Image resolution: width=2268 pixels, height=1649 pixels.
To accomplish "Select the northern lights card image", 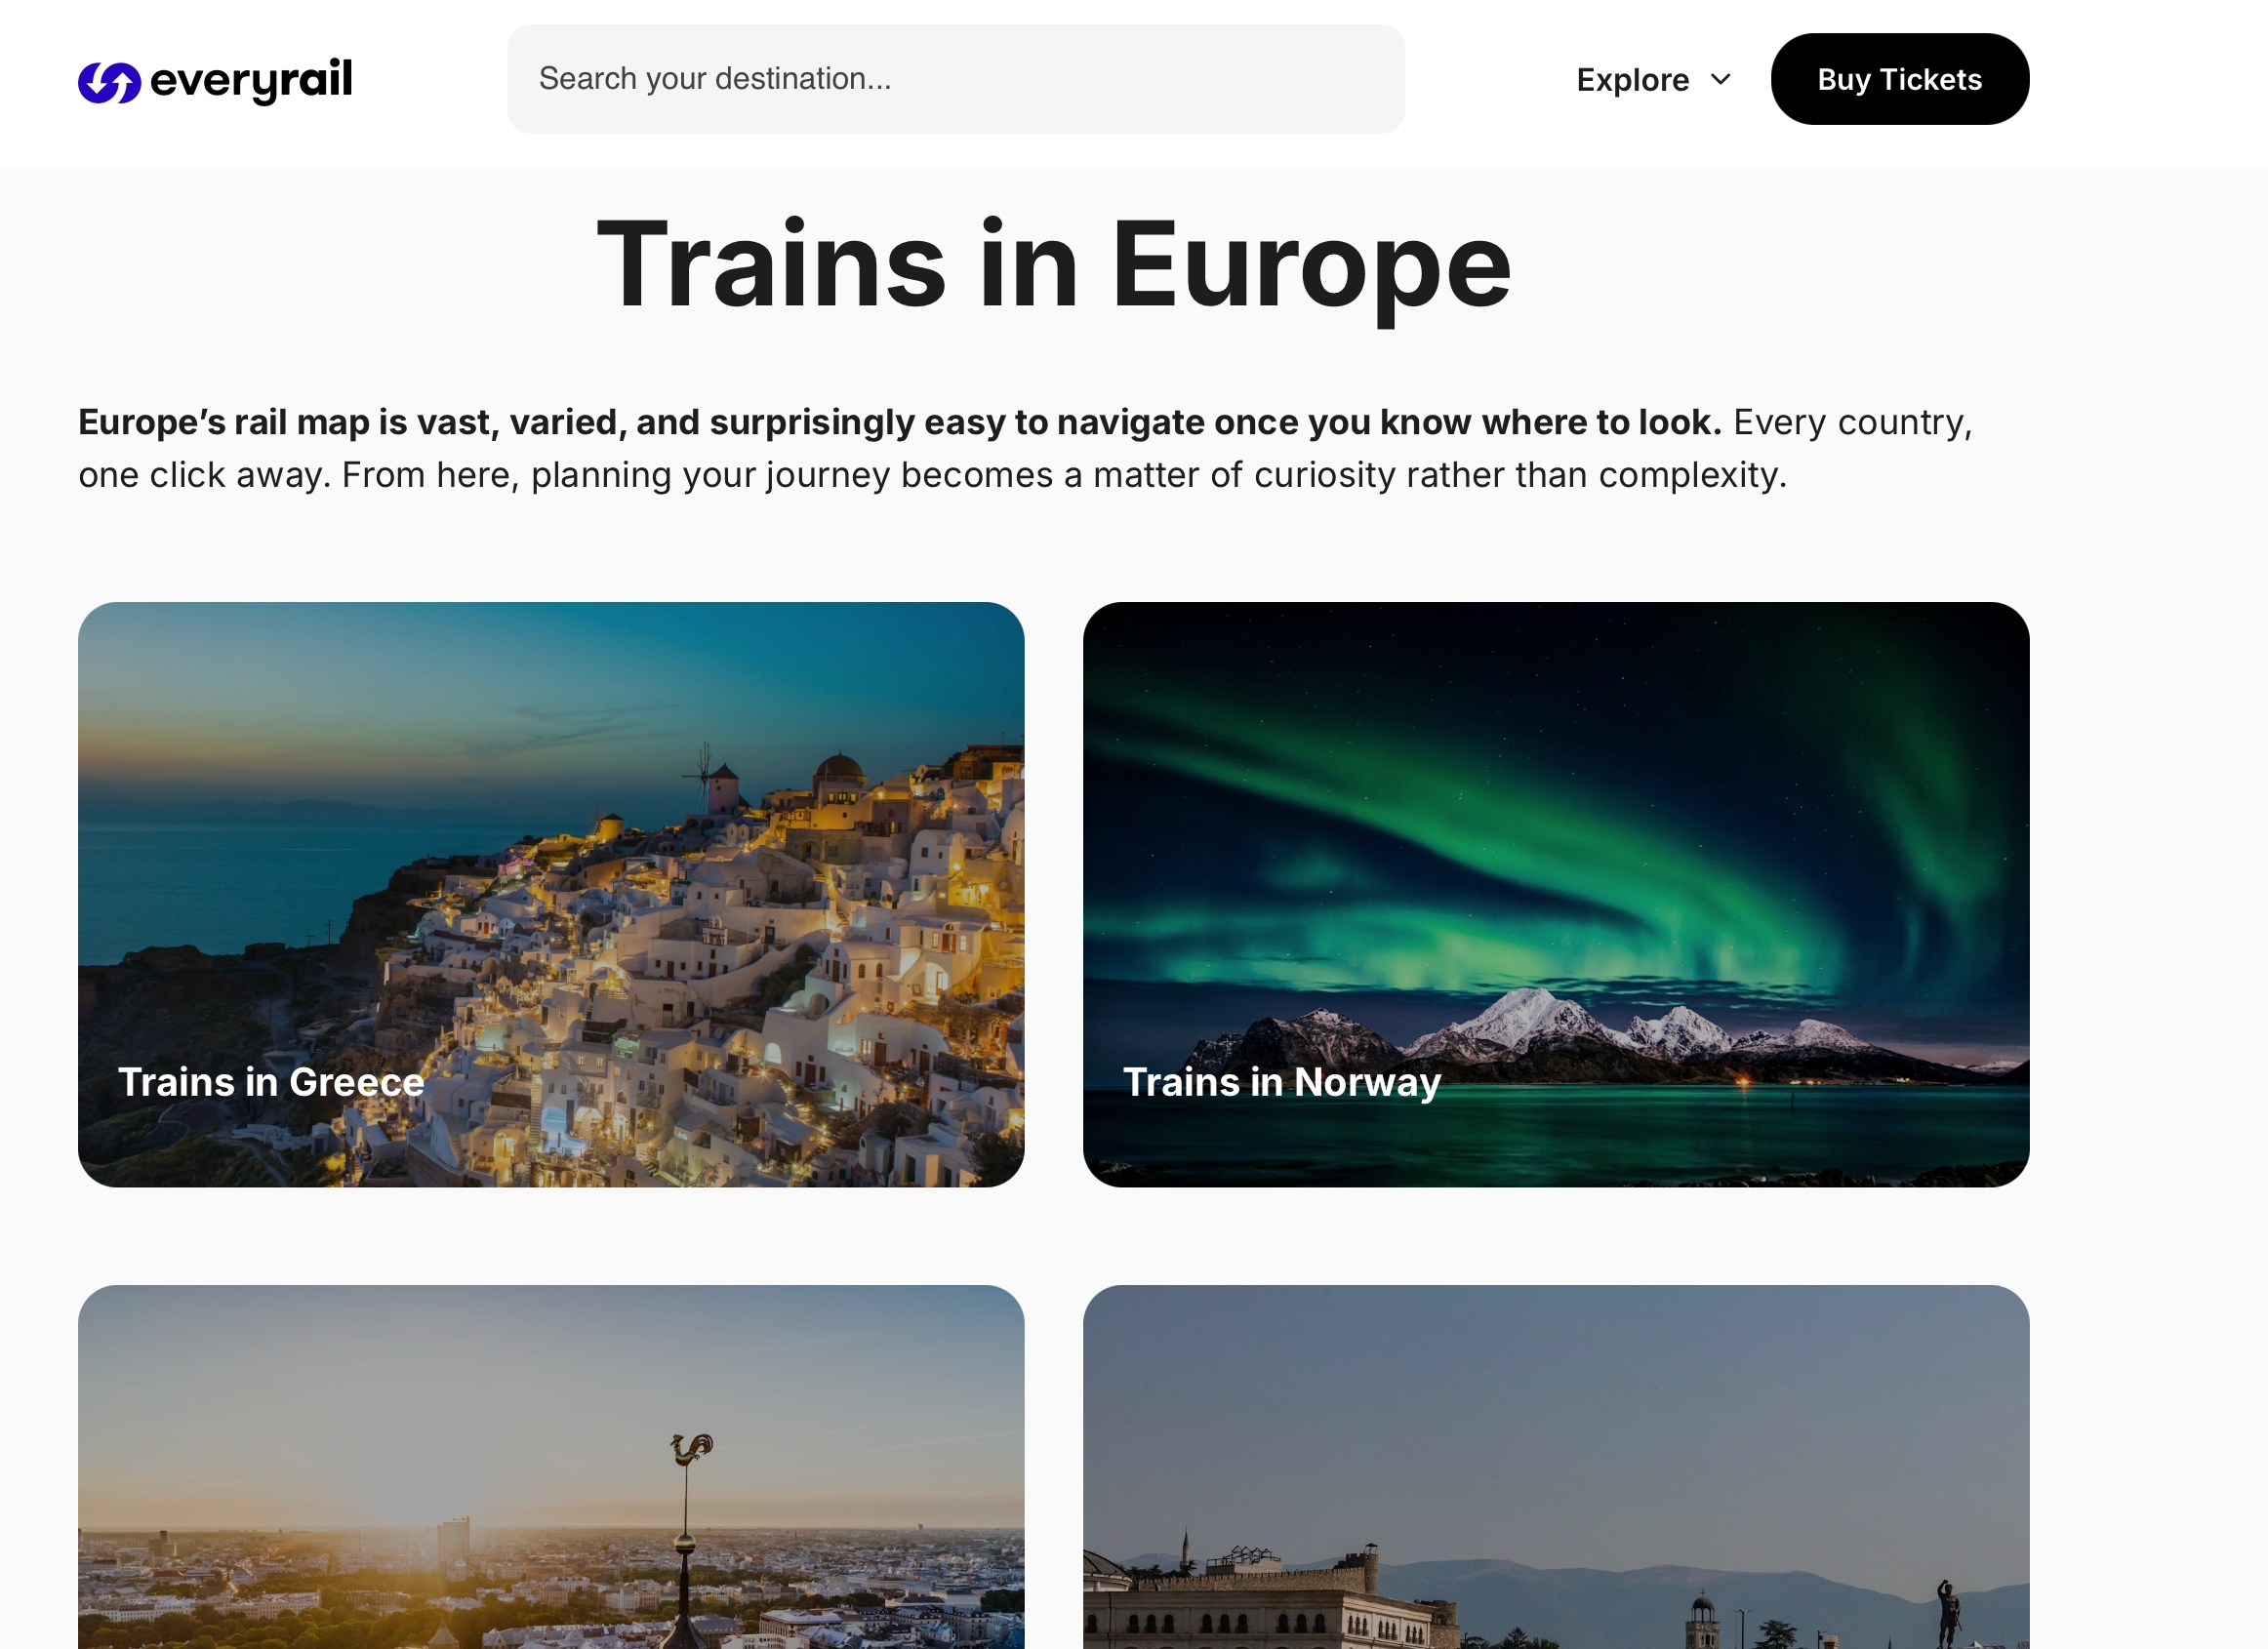I will coord(1555,894).
